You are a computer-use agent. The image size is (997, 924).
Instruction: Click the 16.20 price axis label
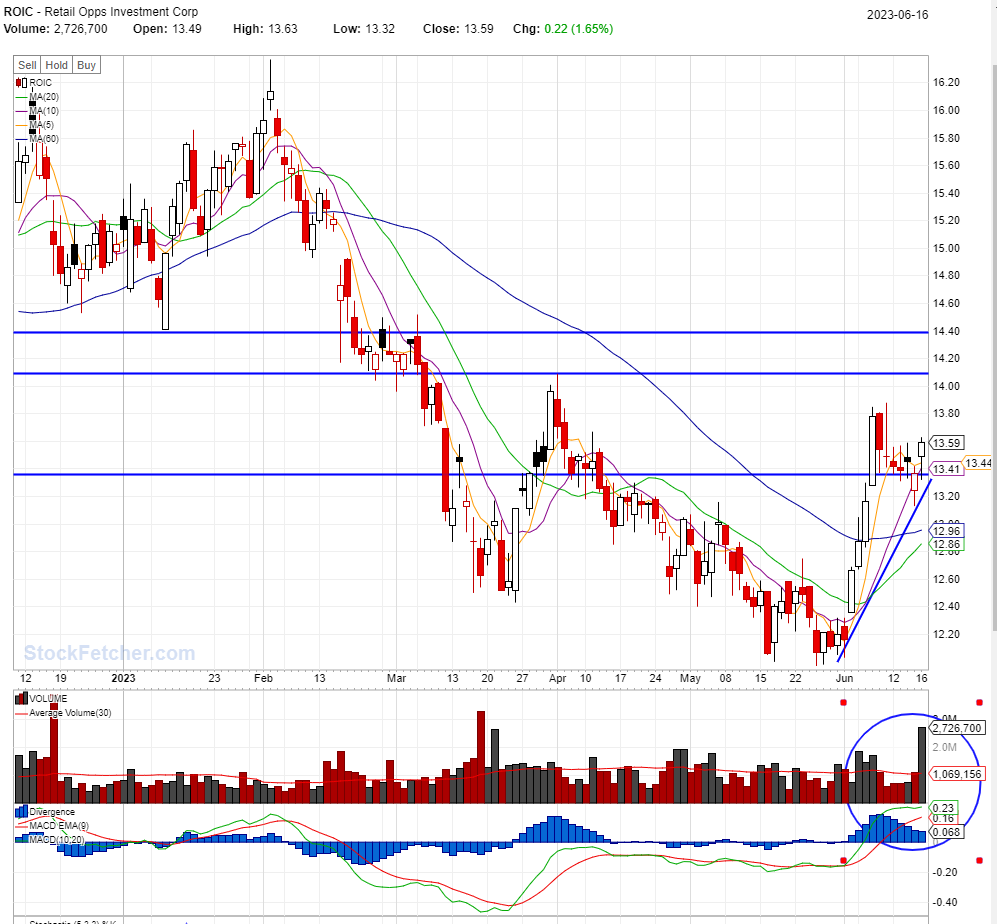click(946, 82)
